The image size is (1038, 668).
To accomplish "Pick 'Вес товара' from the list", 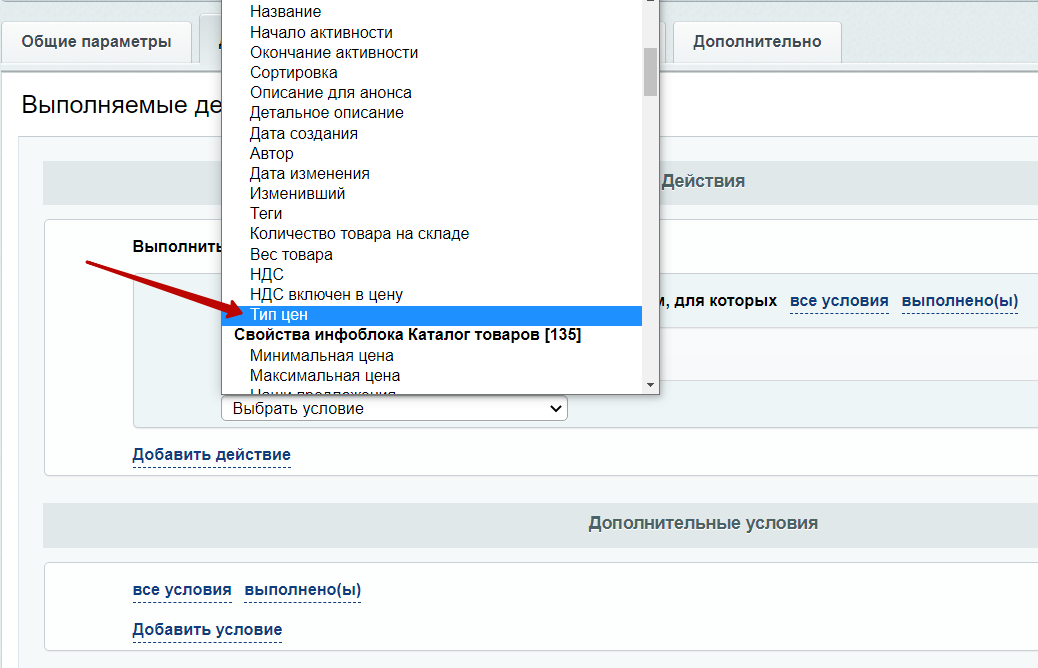I will [x=432, y=254].
